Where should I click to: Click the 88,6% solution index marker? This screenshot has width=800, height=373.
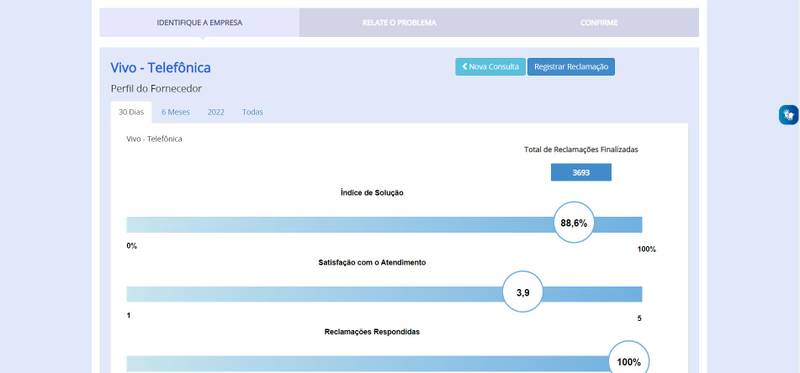pos(574,222)
